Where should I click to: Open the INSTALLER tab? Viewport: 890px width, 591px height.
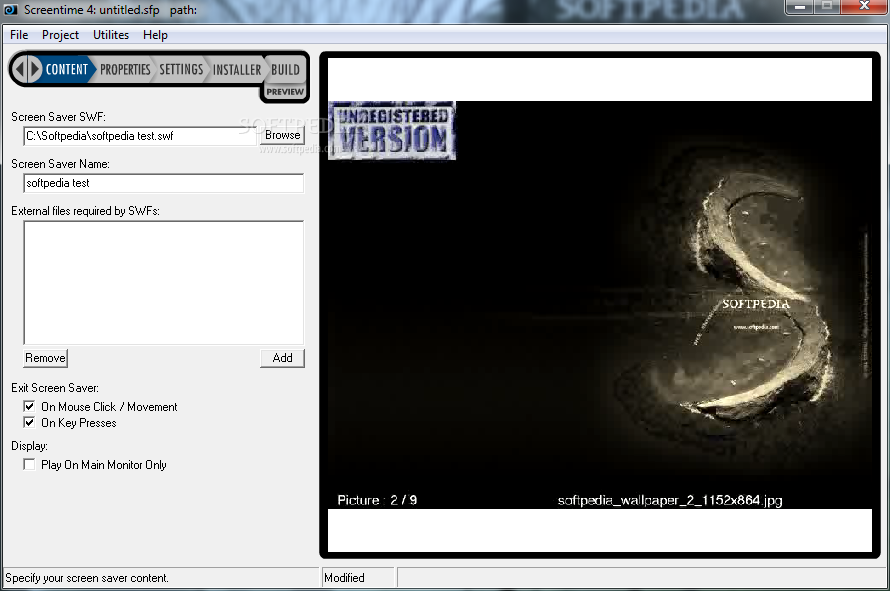pos(237,69)
